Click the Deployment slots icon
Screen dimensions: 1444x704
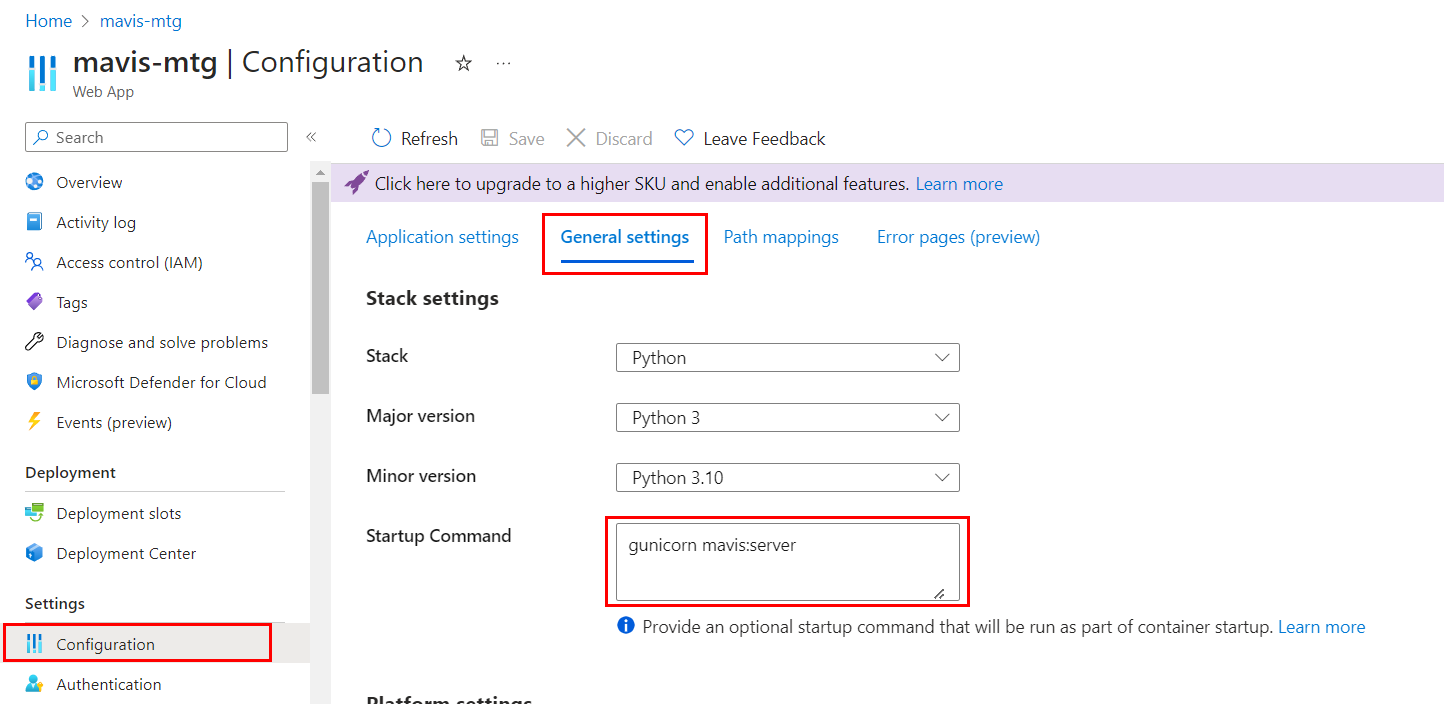point(35,513)
